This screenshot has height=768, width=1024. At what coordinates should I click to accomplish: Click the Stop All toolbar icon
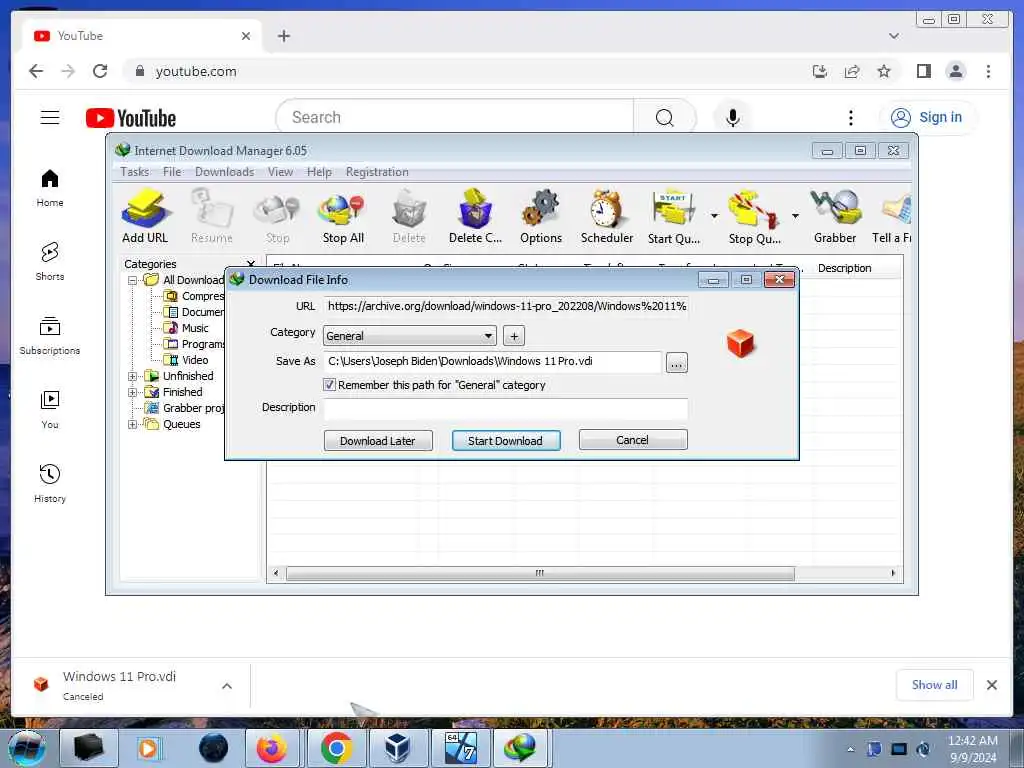pyautogui.click(x=343, y=216)
